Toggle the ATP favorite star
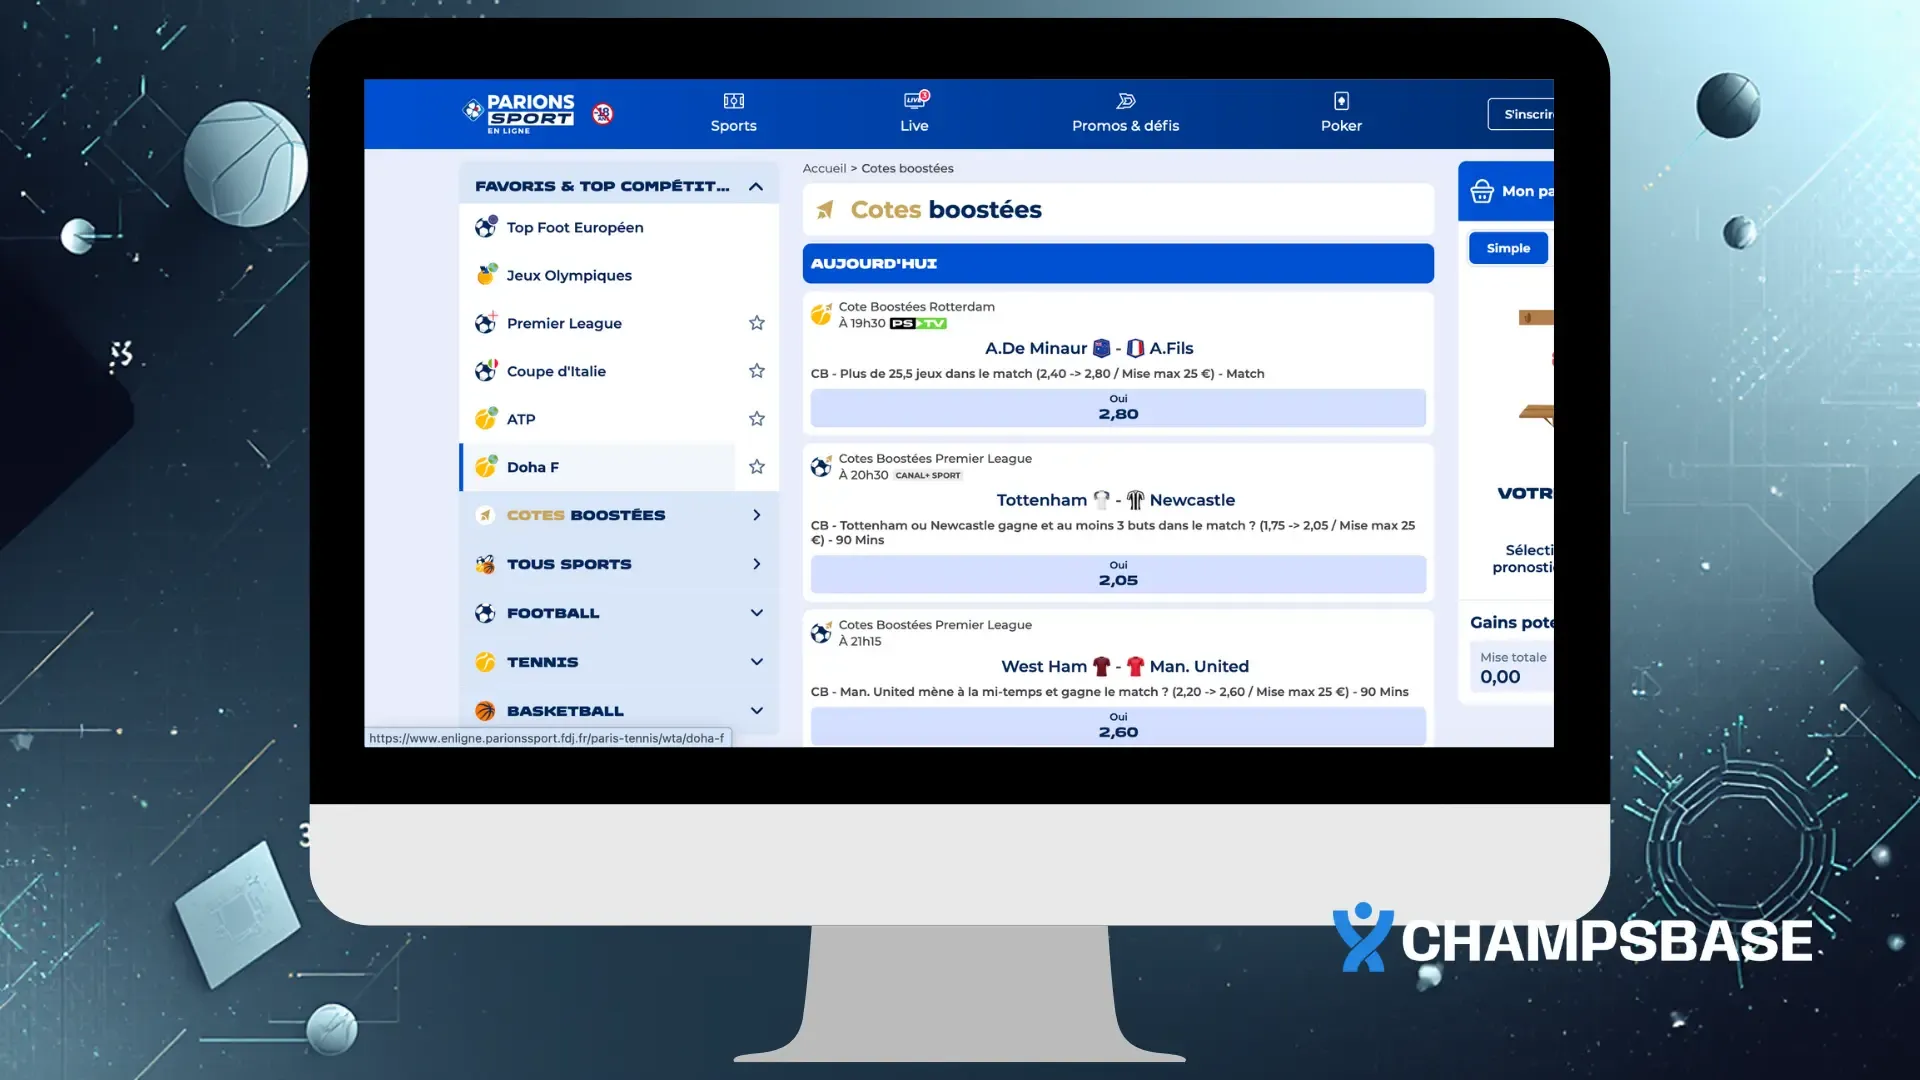The width and height of the screenshot is (1920, 1080). [x=757, y=419]
